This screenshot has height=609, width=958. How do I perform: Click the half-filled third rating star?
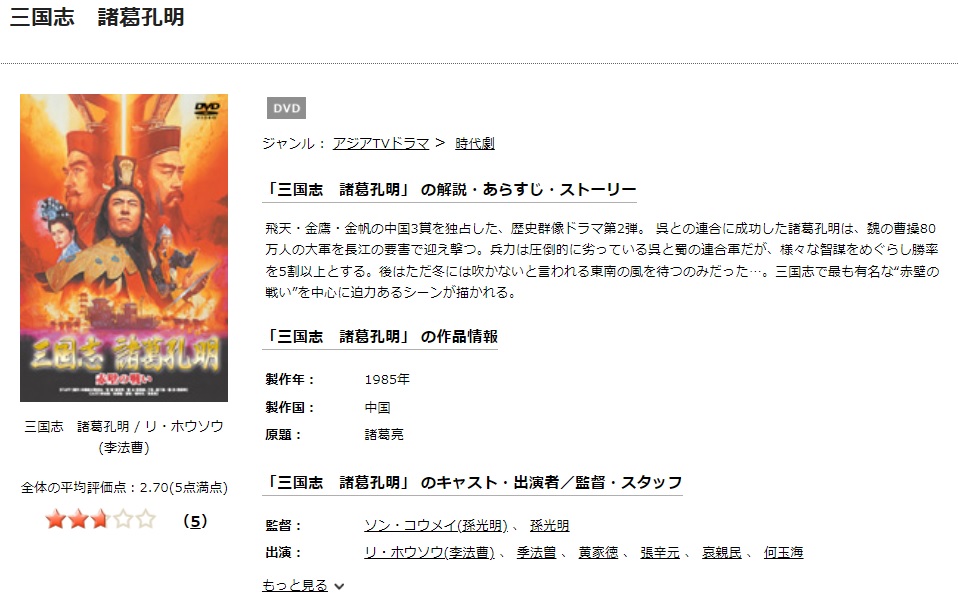100,520
